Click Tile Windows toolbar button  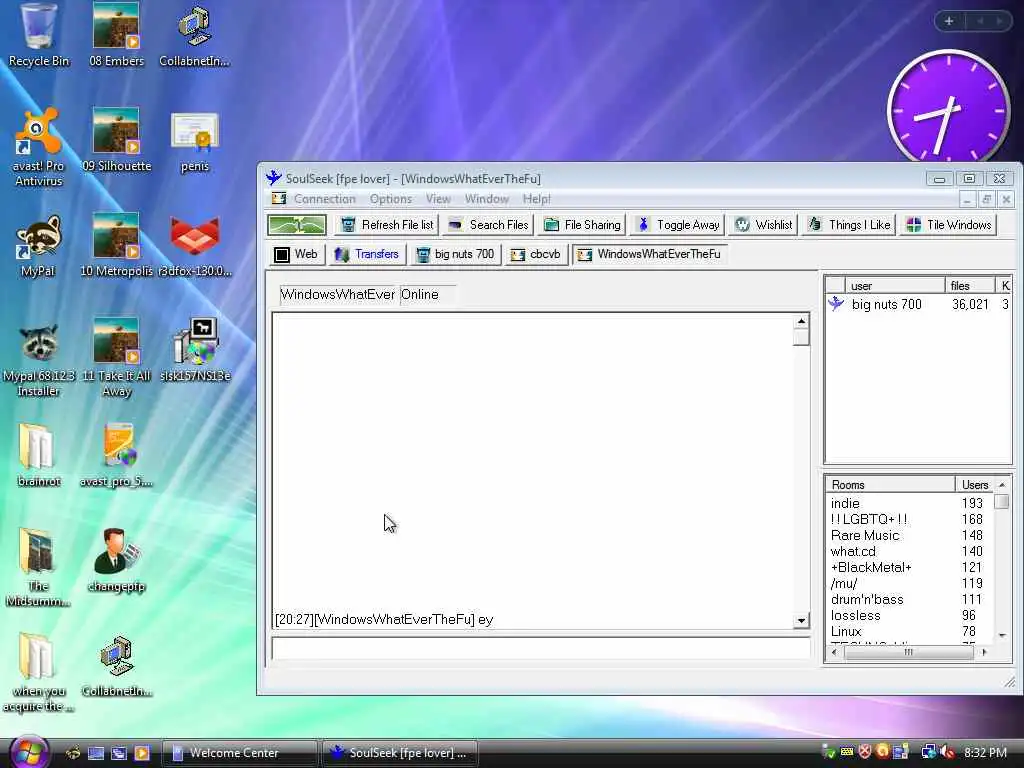tap(949, 225)
